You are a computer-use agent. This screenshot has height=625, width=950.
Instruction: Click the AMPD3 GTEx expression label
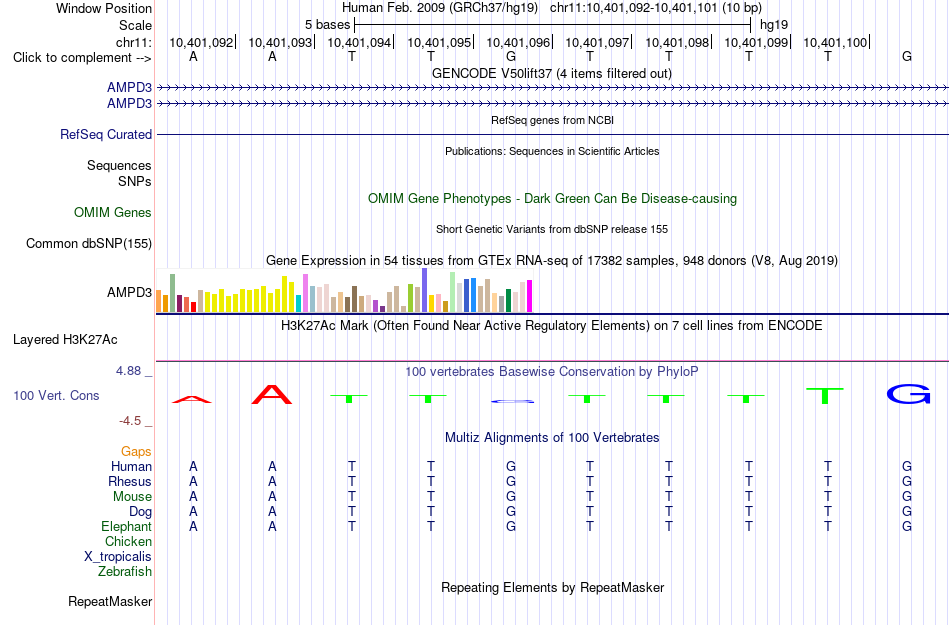(x=129, y=293)
